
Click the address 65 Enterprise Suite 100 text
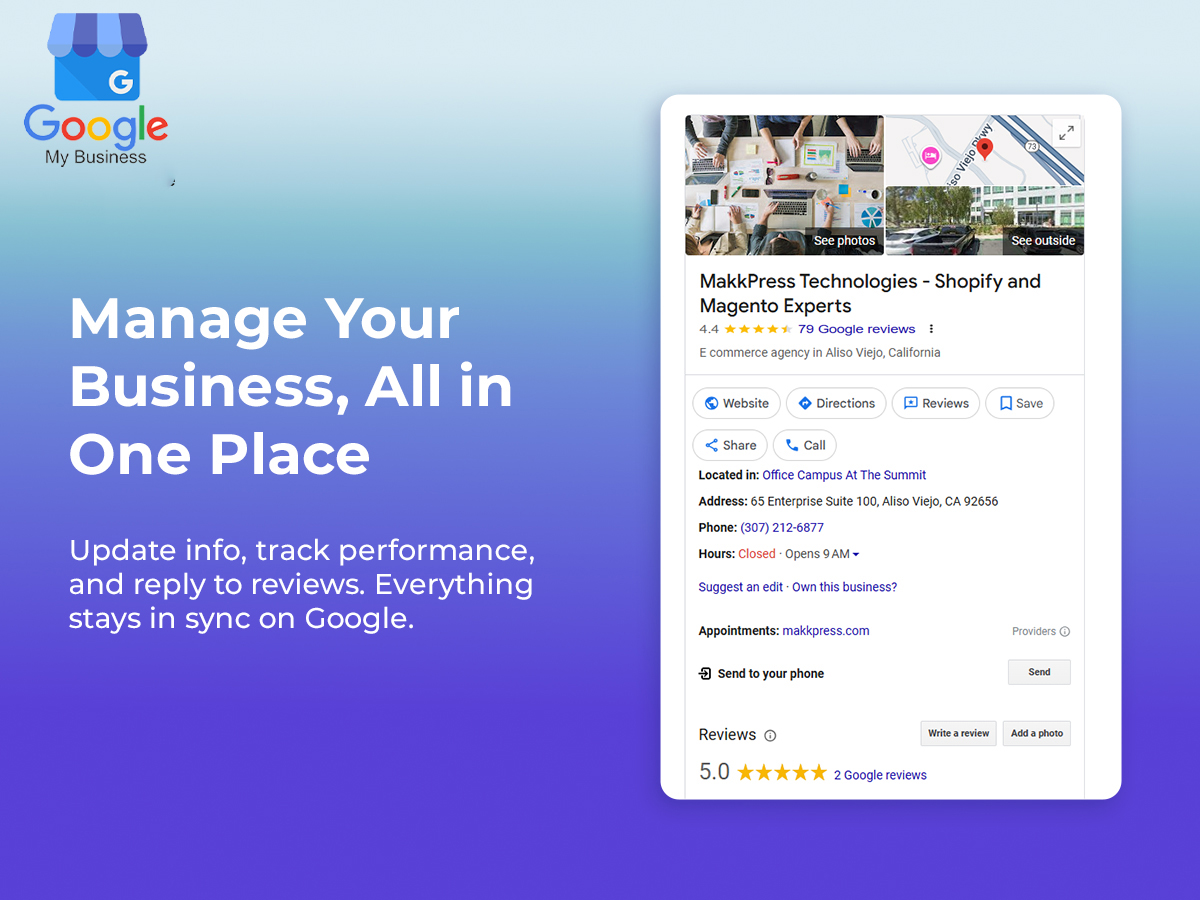tap(875, 501)
